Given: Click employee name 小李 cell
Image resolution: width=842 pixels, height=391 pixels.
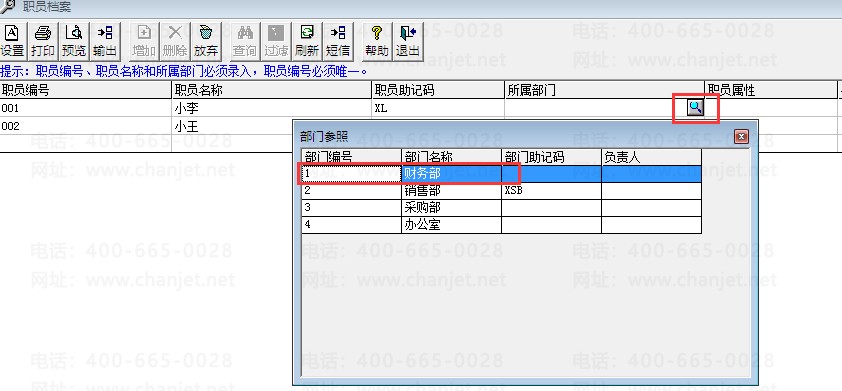Looking at the screenshot, I should pyautogui.click(x=271, y=108).
